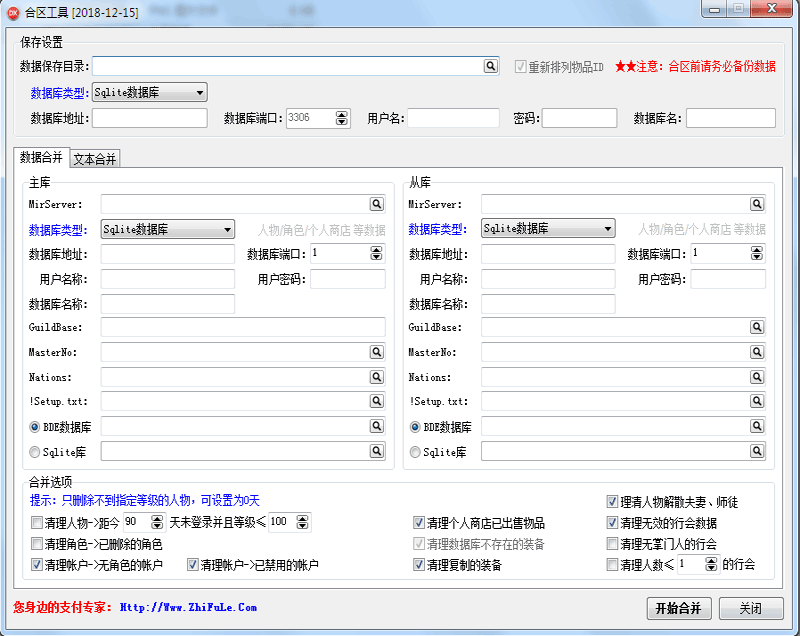
Task: Click the app icon in the title bar
Action: click(13, 12)
